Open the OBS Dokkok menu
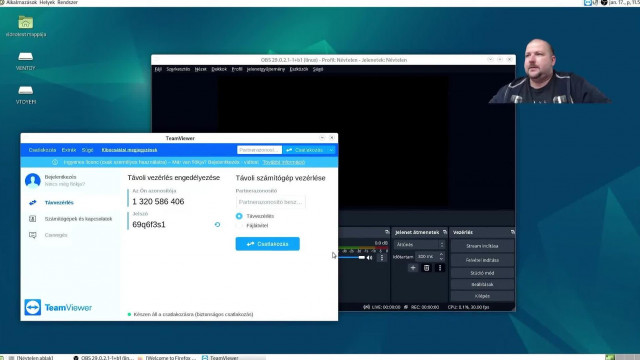Image resolution: width=640 pixels, height=360 pixels. [x=219, y=69]
